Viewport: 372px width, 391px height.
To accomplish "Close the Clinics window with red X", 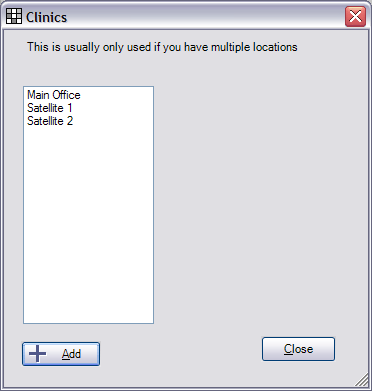I will coord(355,16).
